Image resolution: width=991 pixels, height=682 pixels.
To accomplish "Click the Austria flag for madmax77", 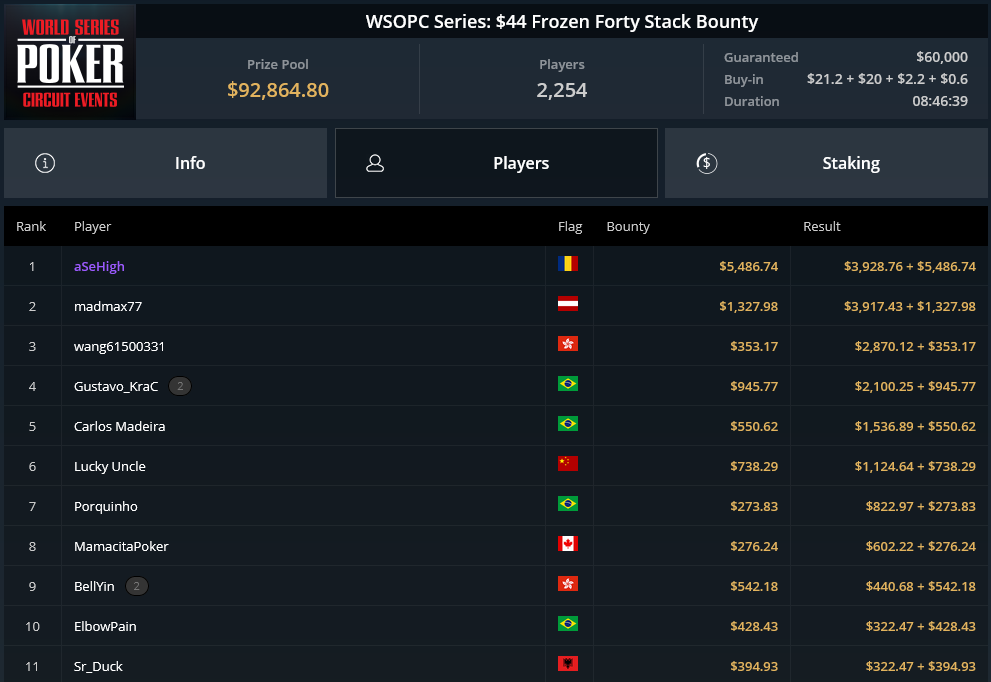I will 568,303.
